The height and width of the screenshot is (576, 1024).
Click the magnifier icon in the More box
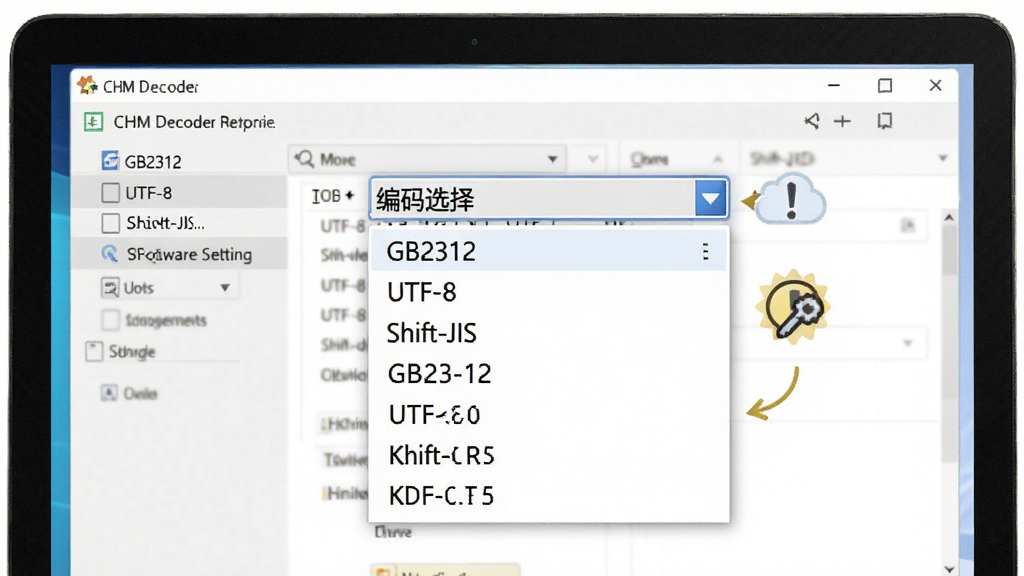(x=304, y=158)
